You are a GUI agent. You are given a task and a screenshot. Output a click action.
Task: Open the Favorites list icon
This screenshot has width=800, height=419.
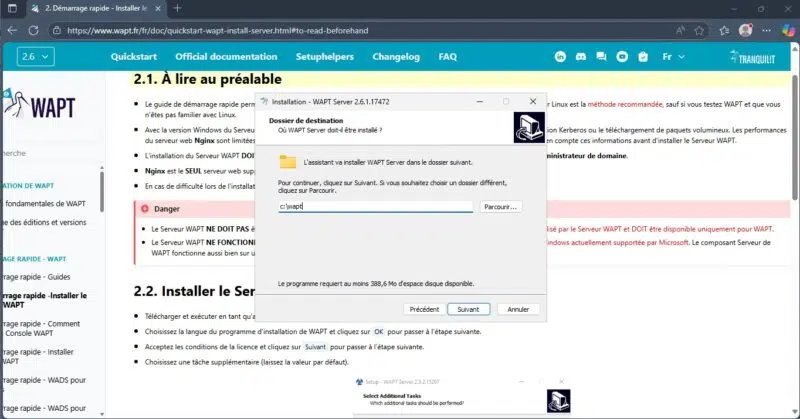click(724, 31)
